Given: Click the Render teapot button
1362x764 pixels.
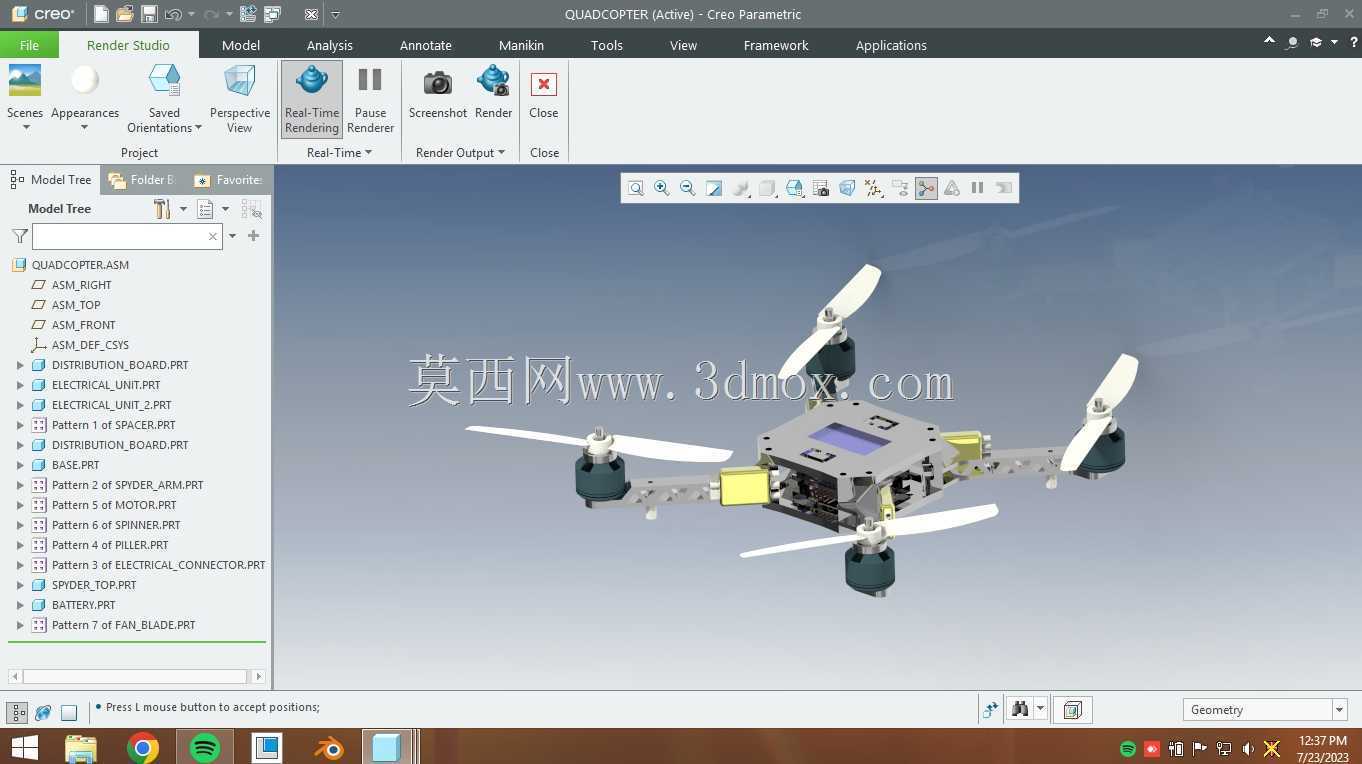Looking at the screenshot, I should 493,93.
